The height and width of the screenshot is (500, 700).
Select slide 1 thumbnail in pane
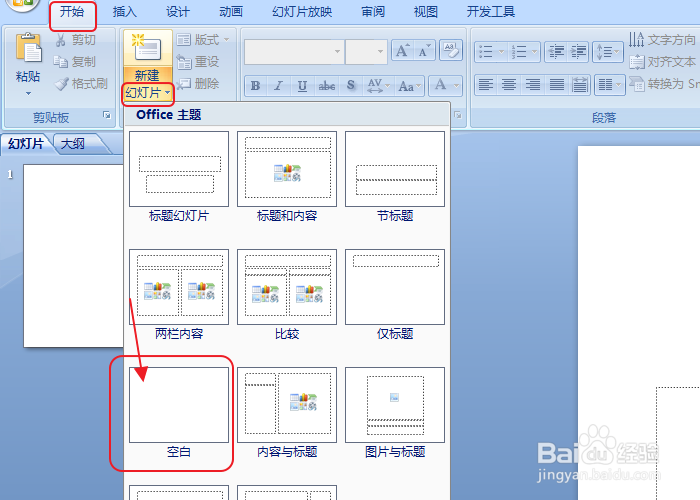(x=73, y=255)
